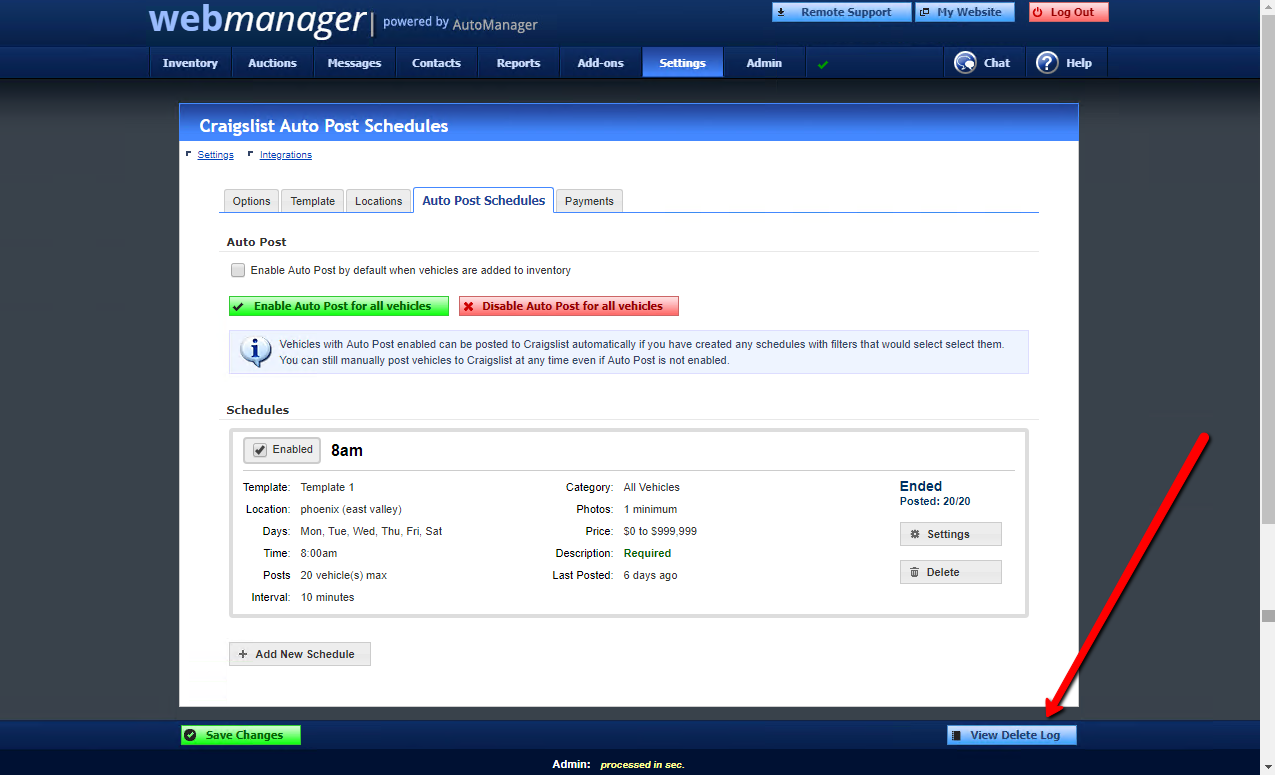Open the Reports menu

(518, 63)
